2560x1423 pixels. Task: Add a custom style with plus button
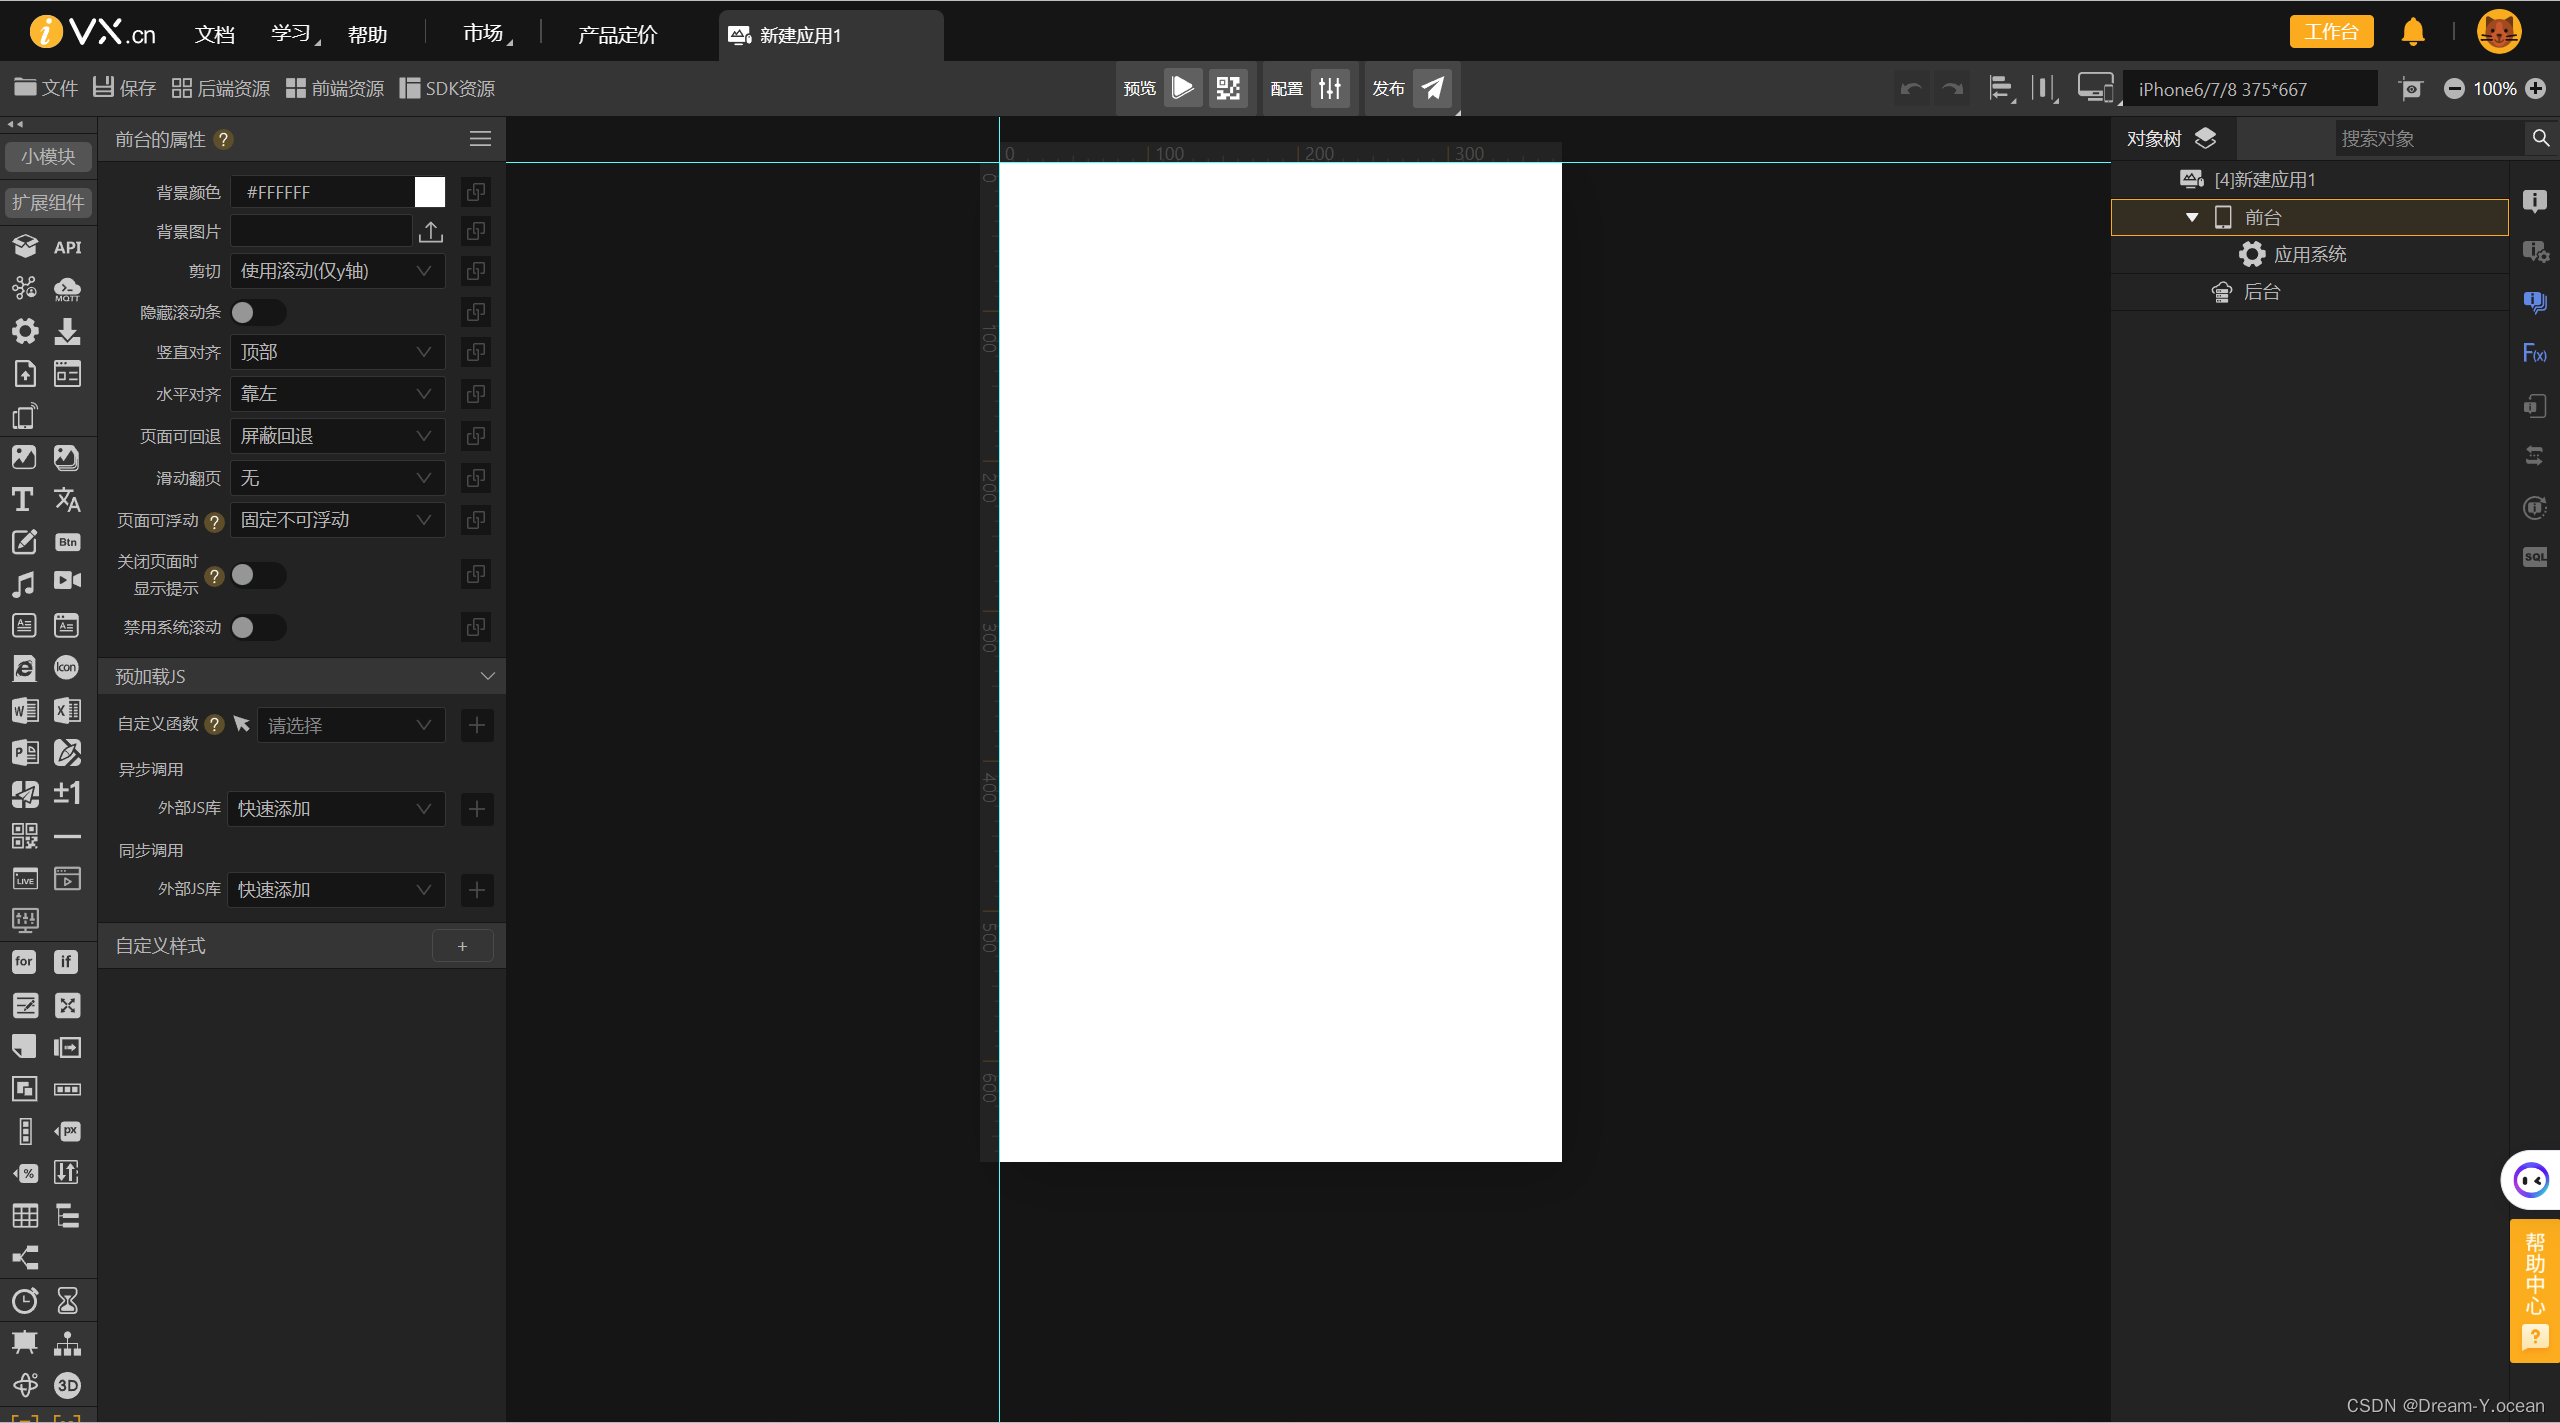462,946
